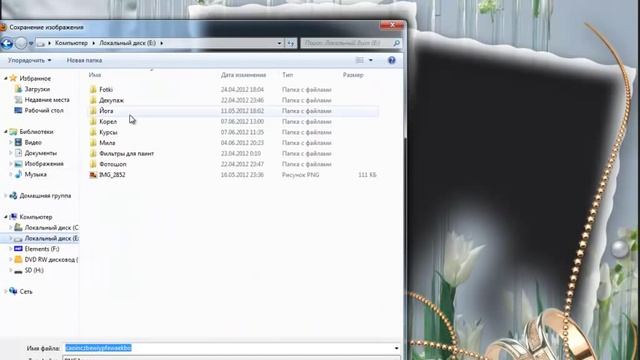Open the Упорядочить menu
The height and width of the screenshot is (360, 640).
pyautogui.click(x=29, y=60)
